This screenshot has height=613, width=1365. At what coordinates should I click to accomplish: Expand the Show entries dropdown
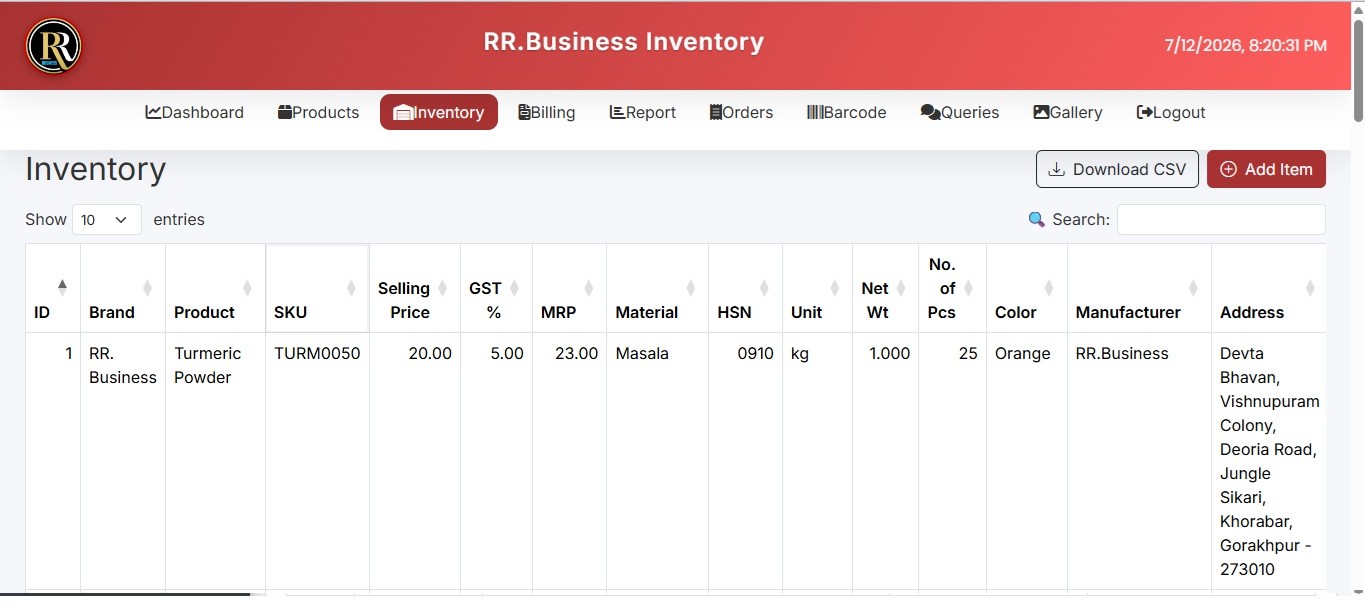pos(107,219)
